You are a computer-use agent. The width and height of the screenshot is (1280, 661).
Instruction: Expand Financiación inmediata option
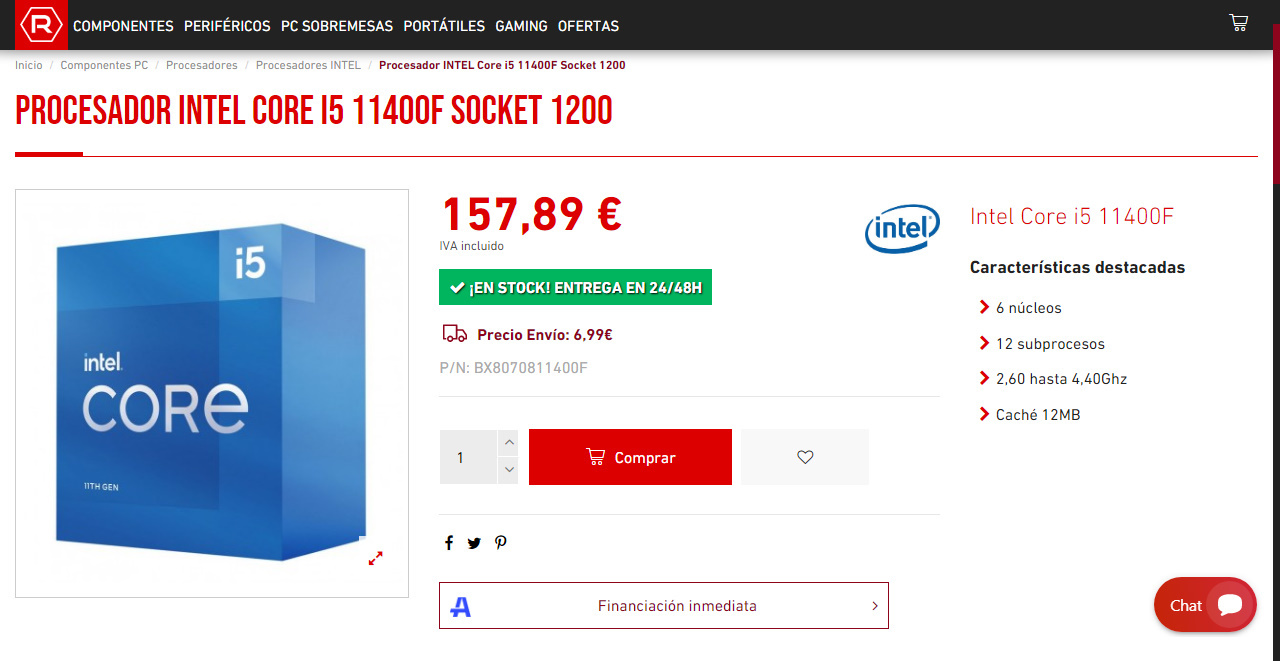pos(663,606)
